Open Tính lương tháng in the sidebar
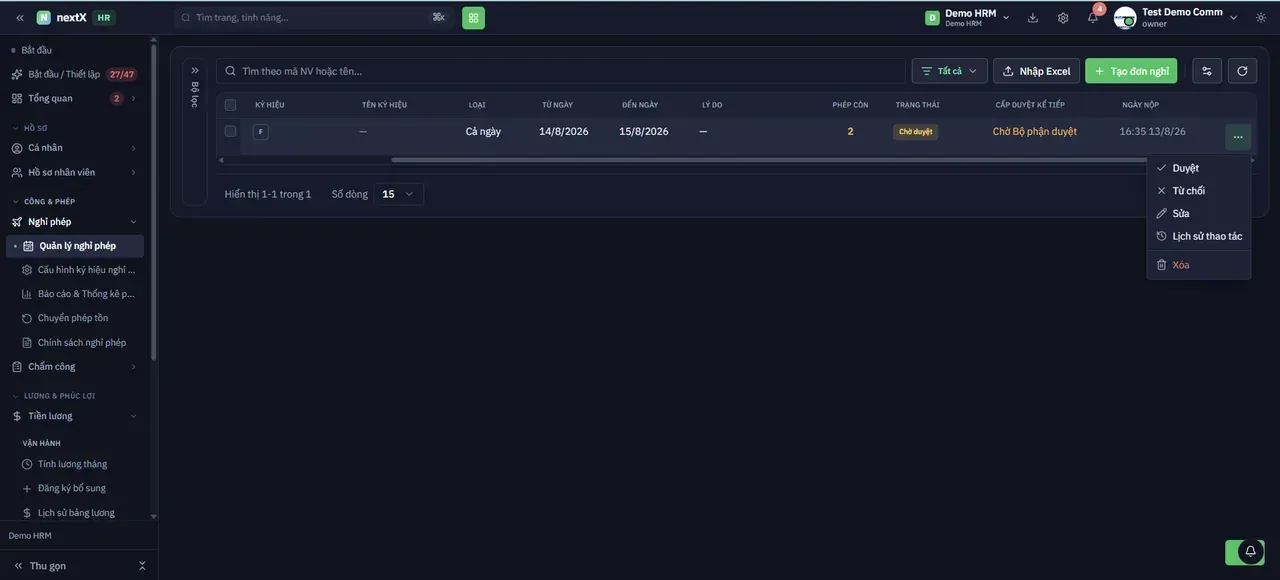This screenshot has height=580, width=1280. pyautogui.click(x=72, y=464)
